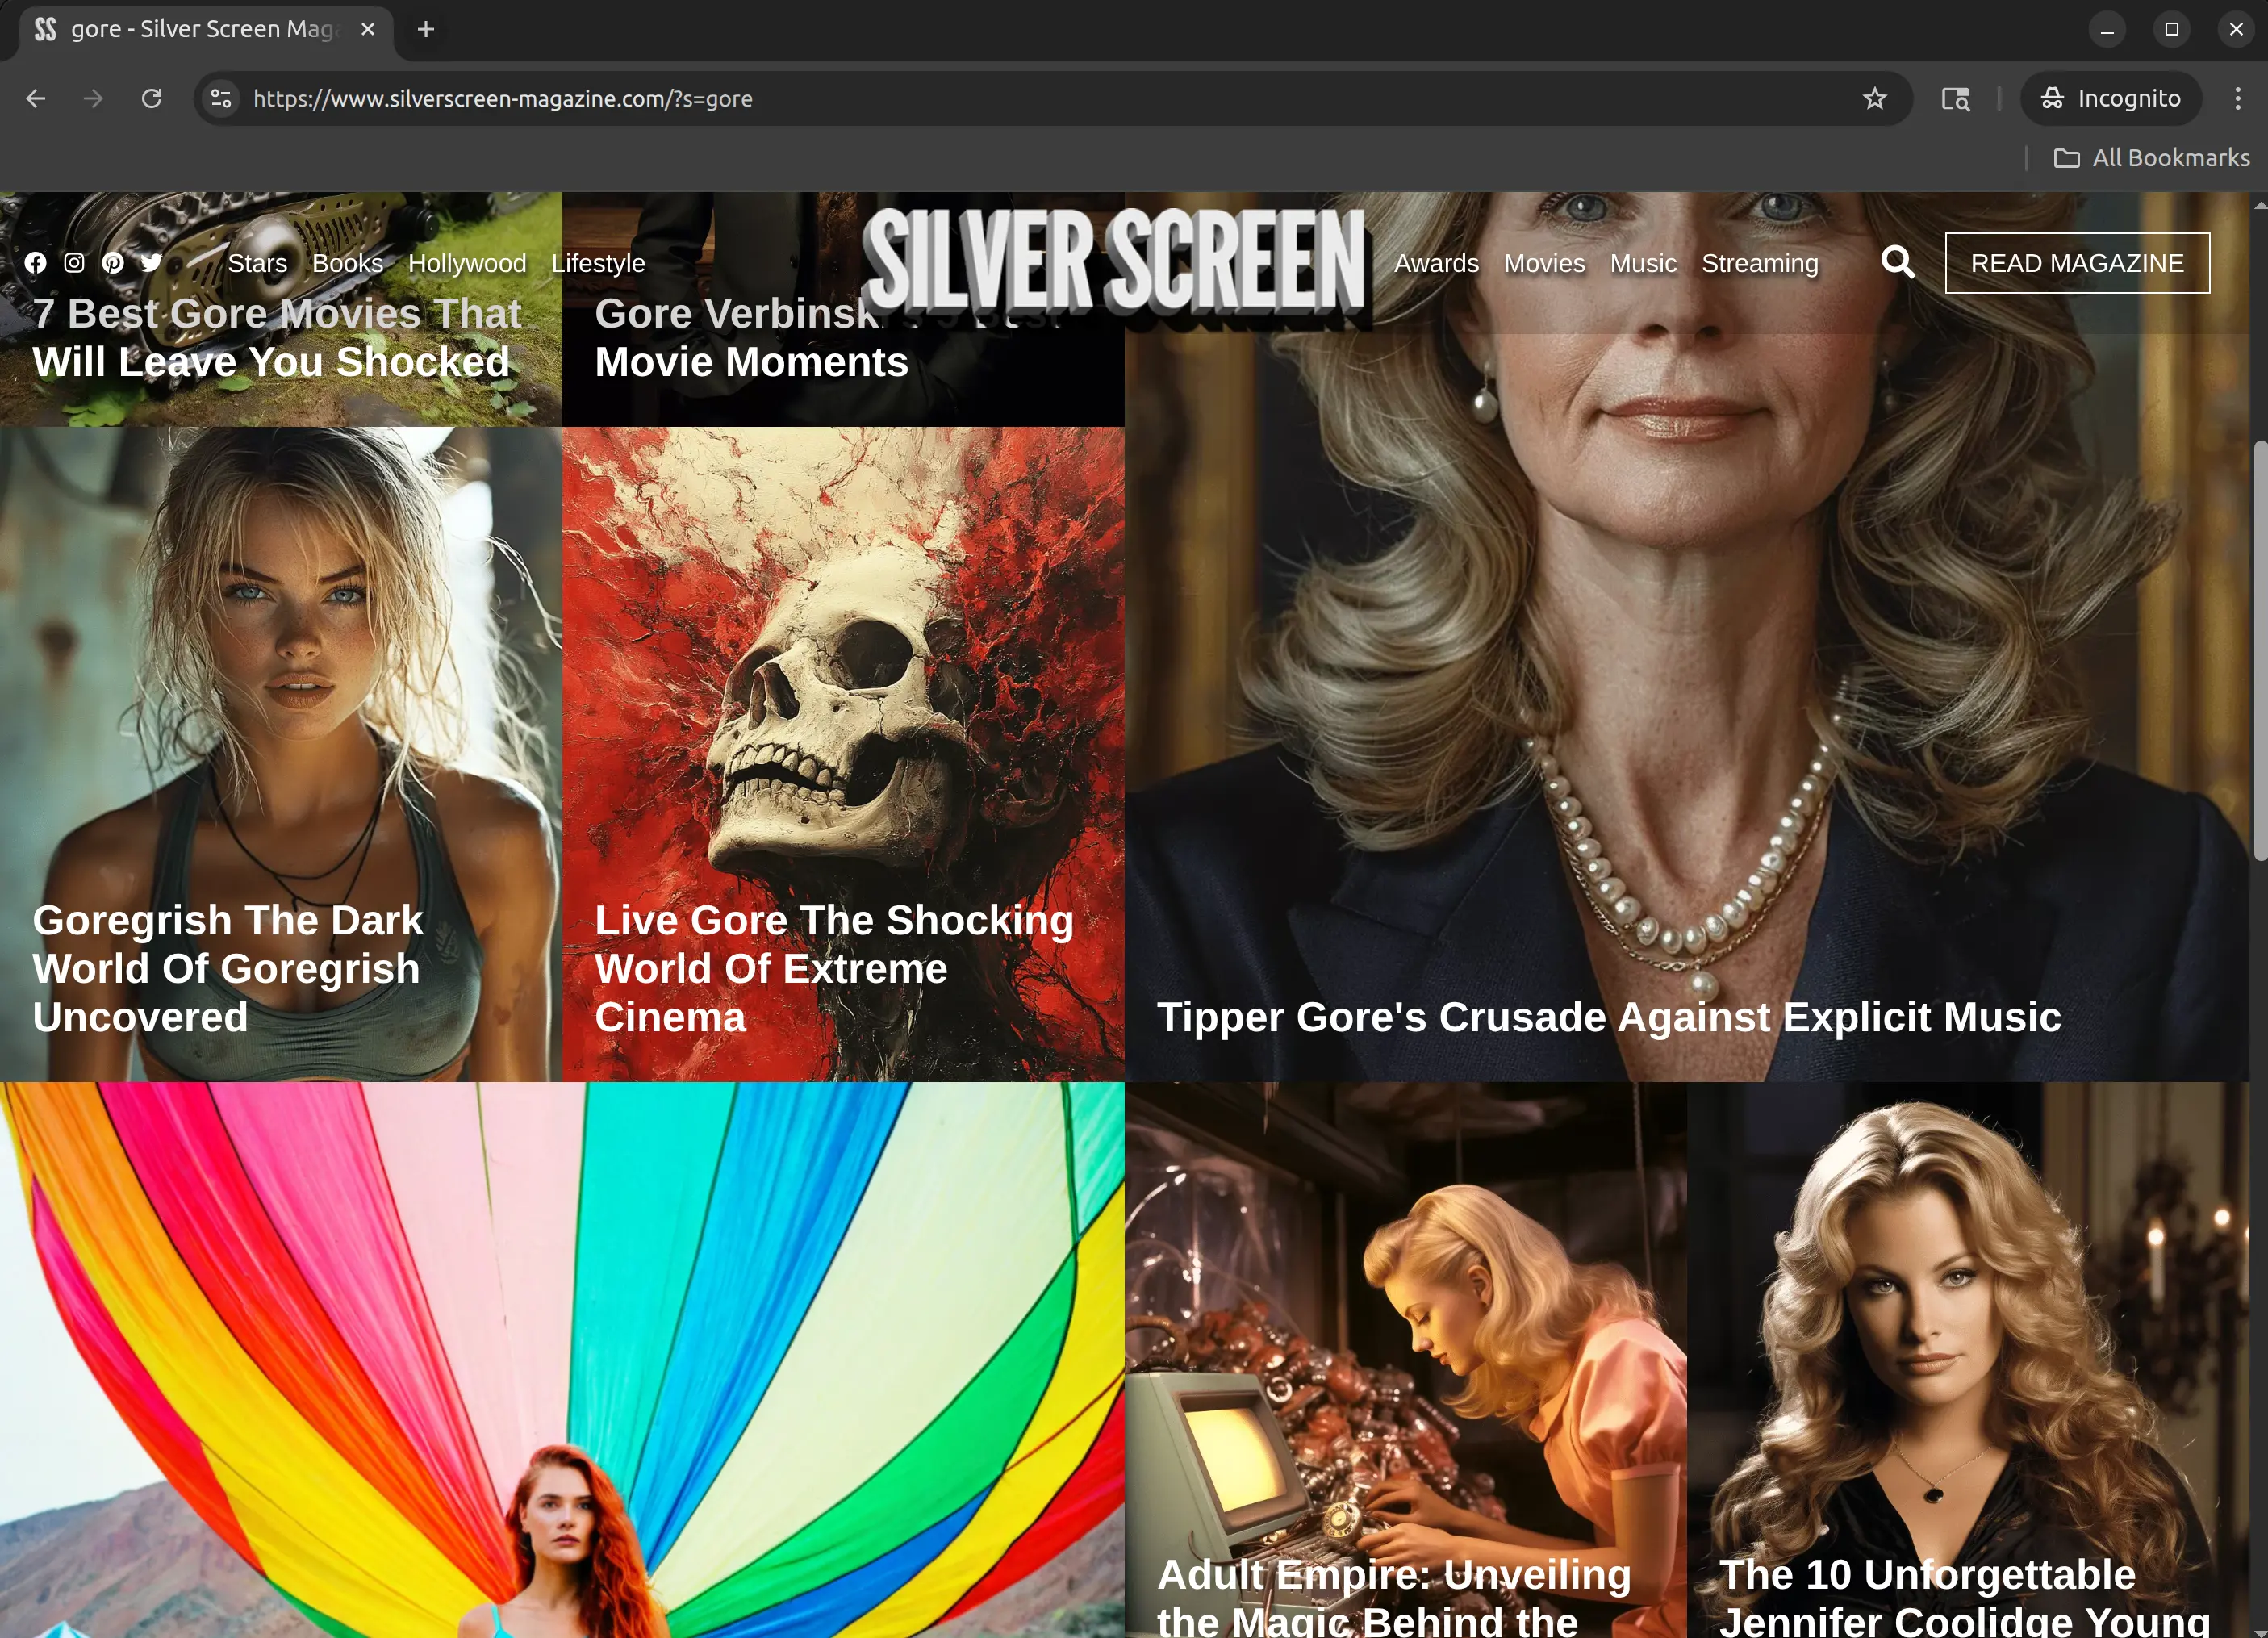This screenshot has height=1638, width=2268.
Task: Open the search-tabs side panel icon
Action: (1955, 98)
